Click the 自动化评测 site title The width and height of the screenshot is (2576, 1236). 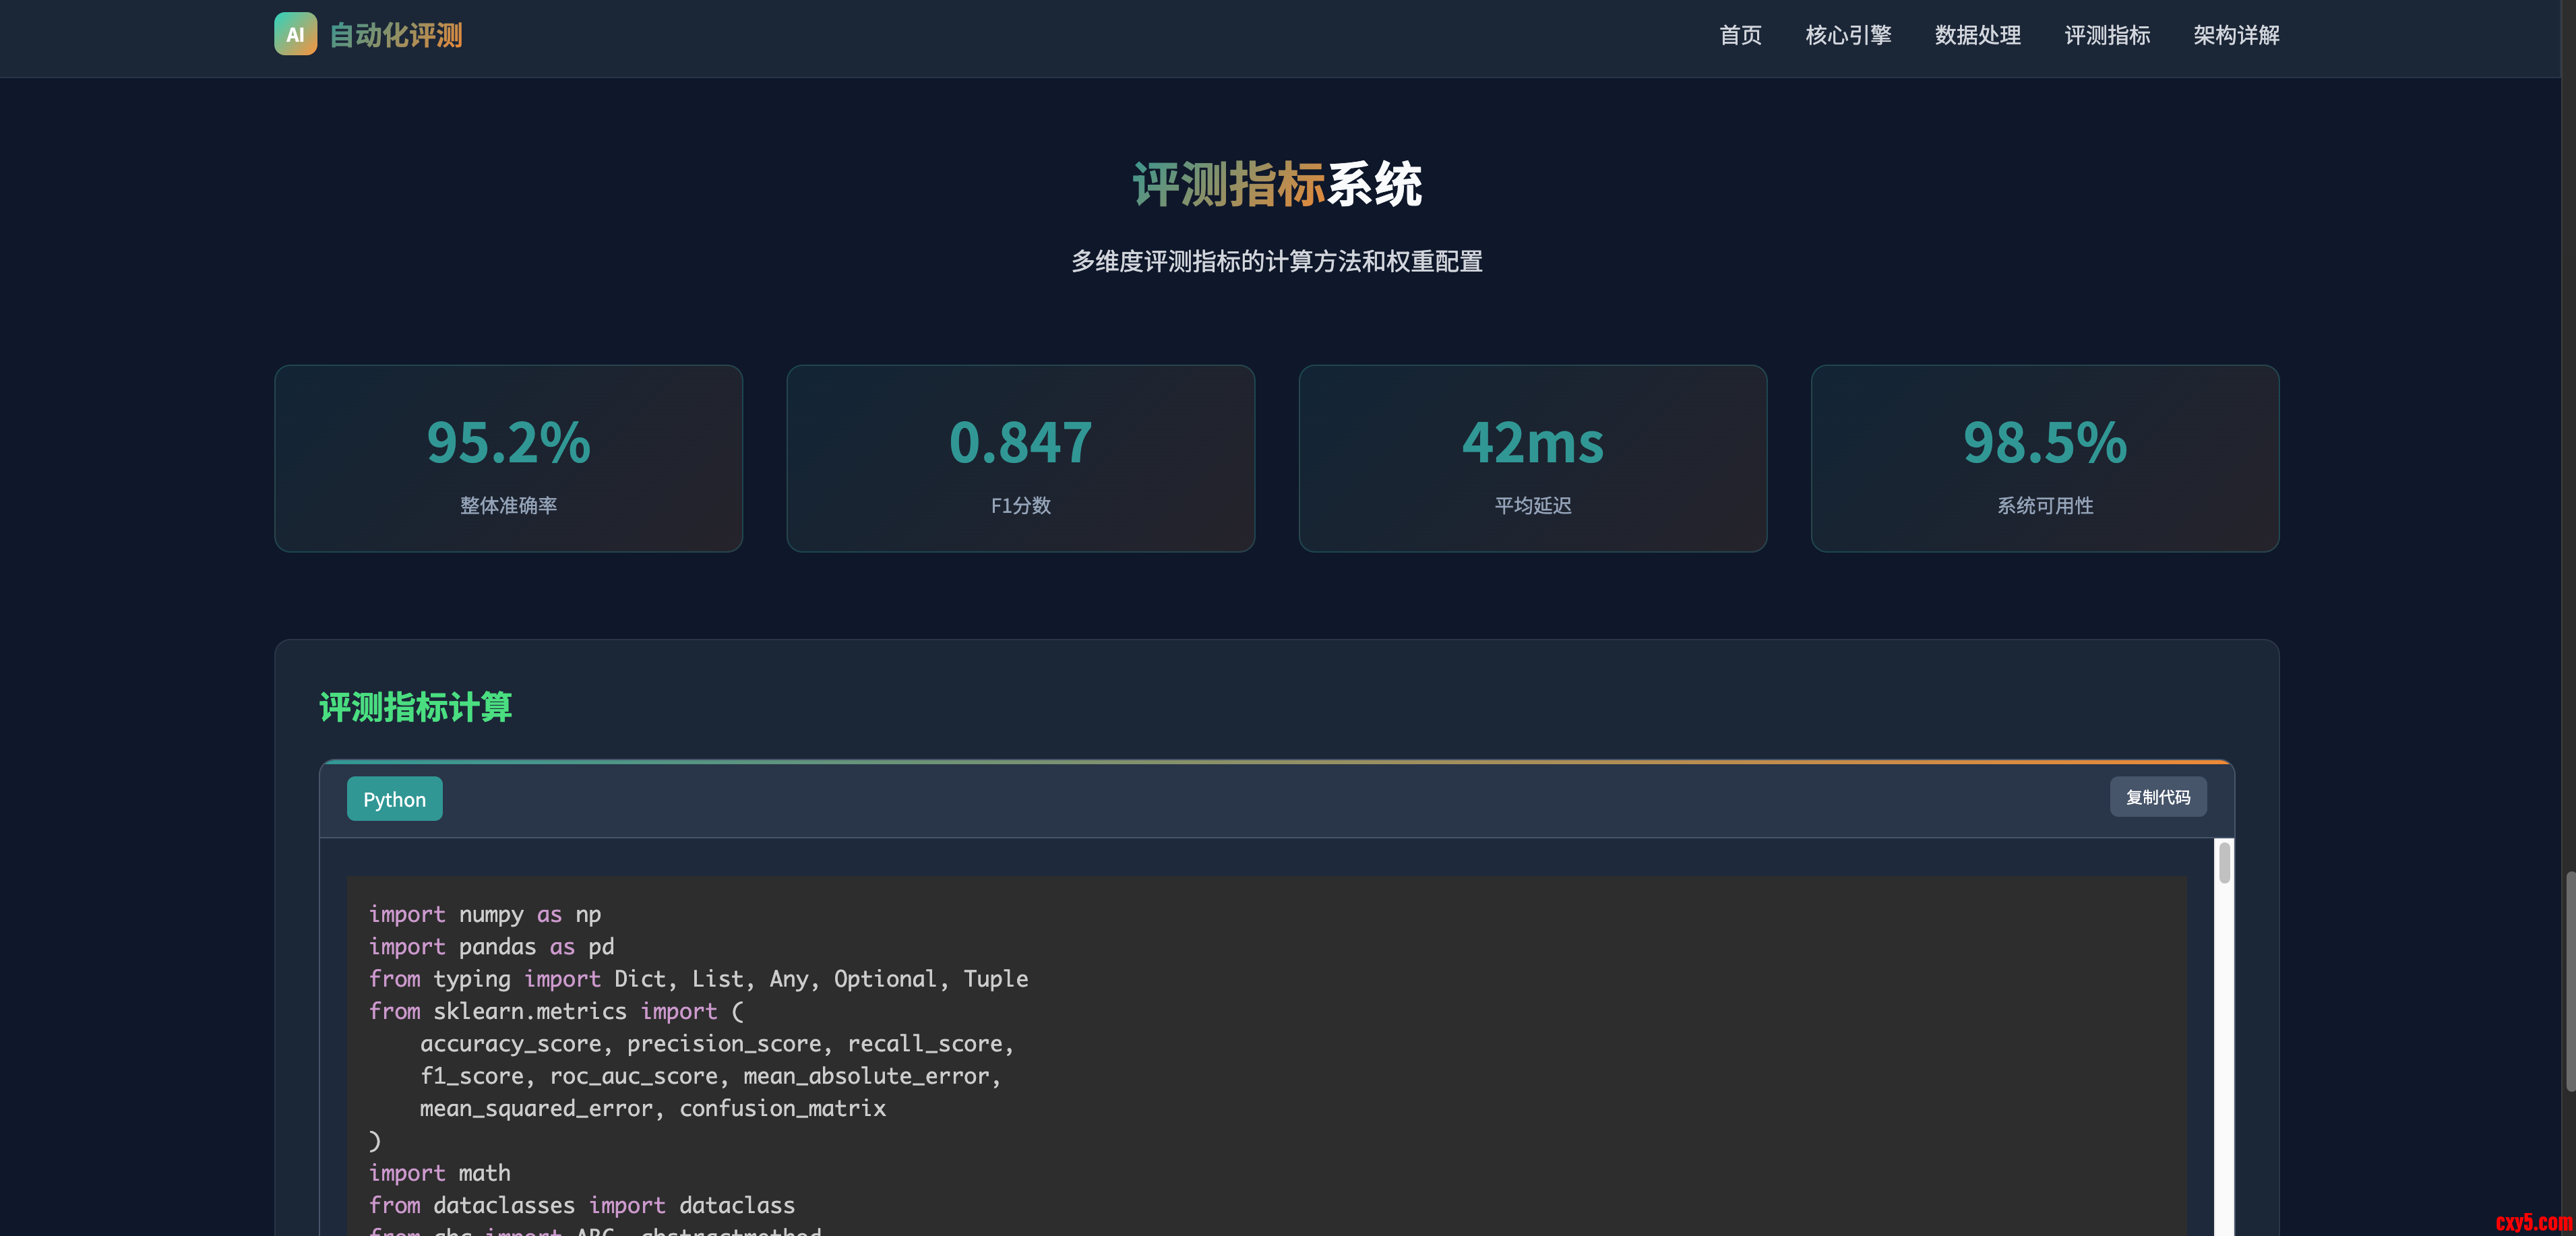click(396, 36)
